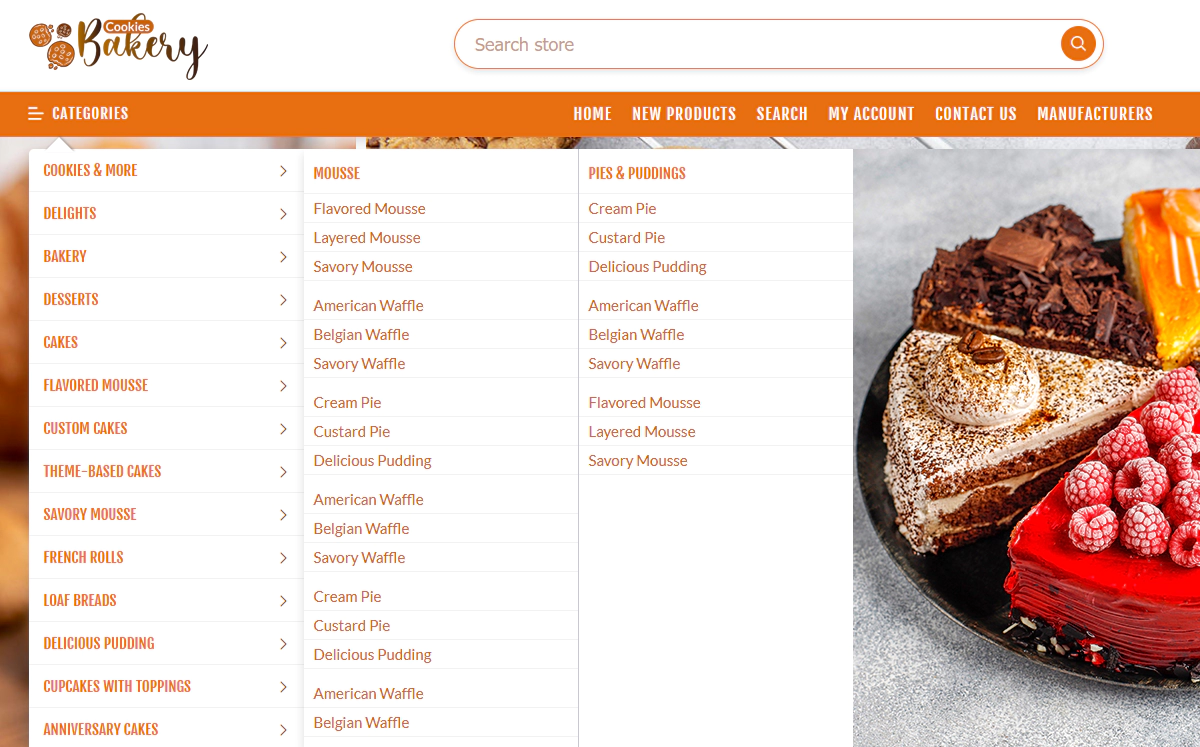Select Flavored Mousse under the MOUSSE heading
The height and width of the screenshot is (747, 1200).
tap(370, 208)
